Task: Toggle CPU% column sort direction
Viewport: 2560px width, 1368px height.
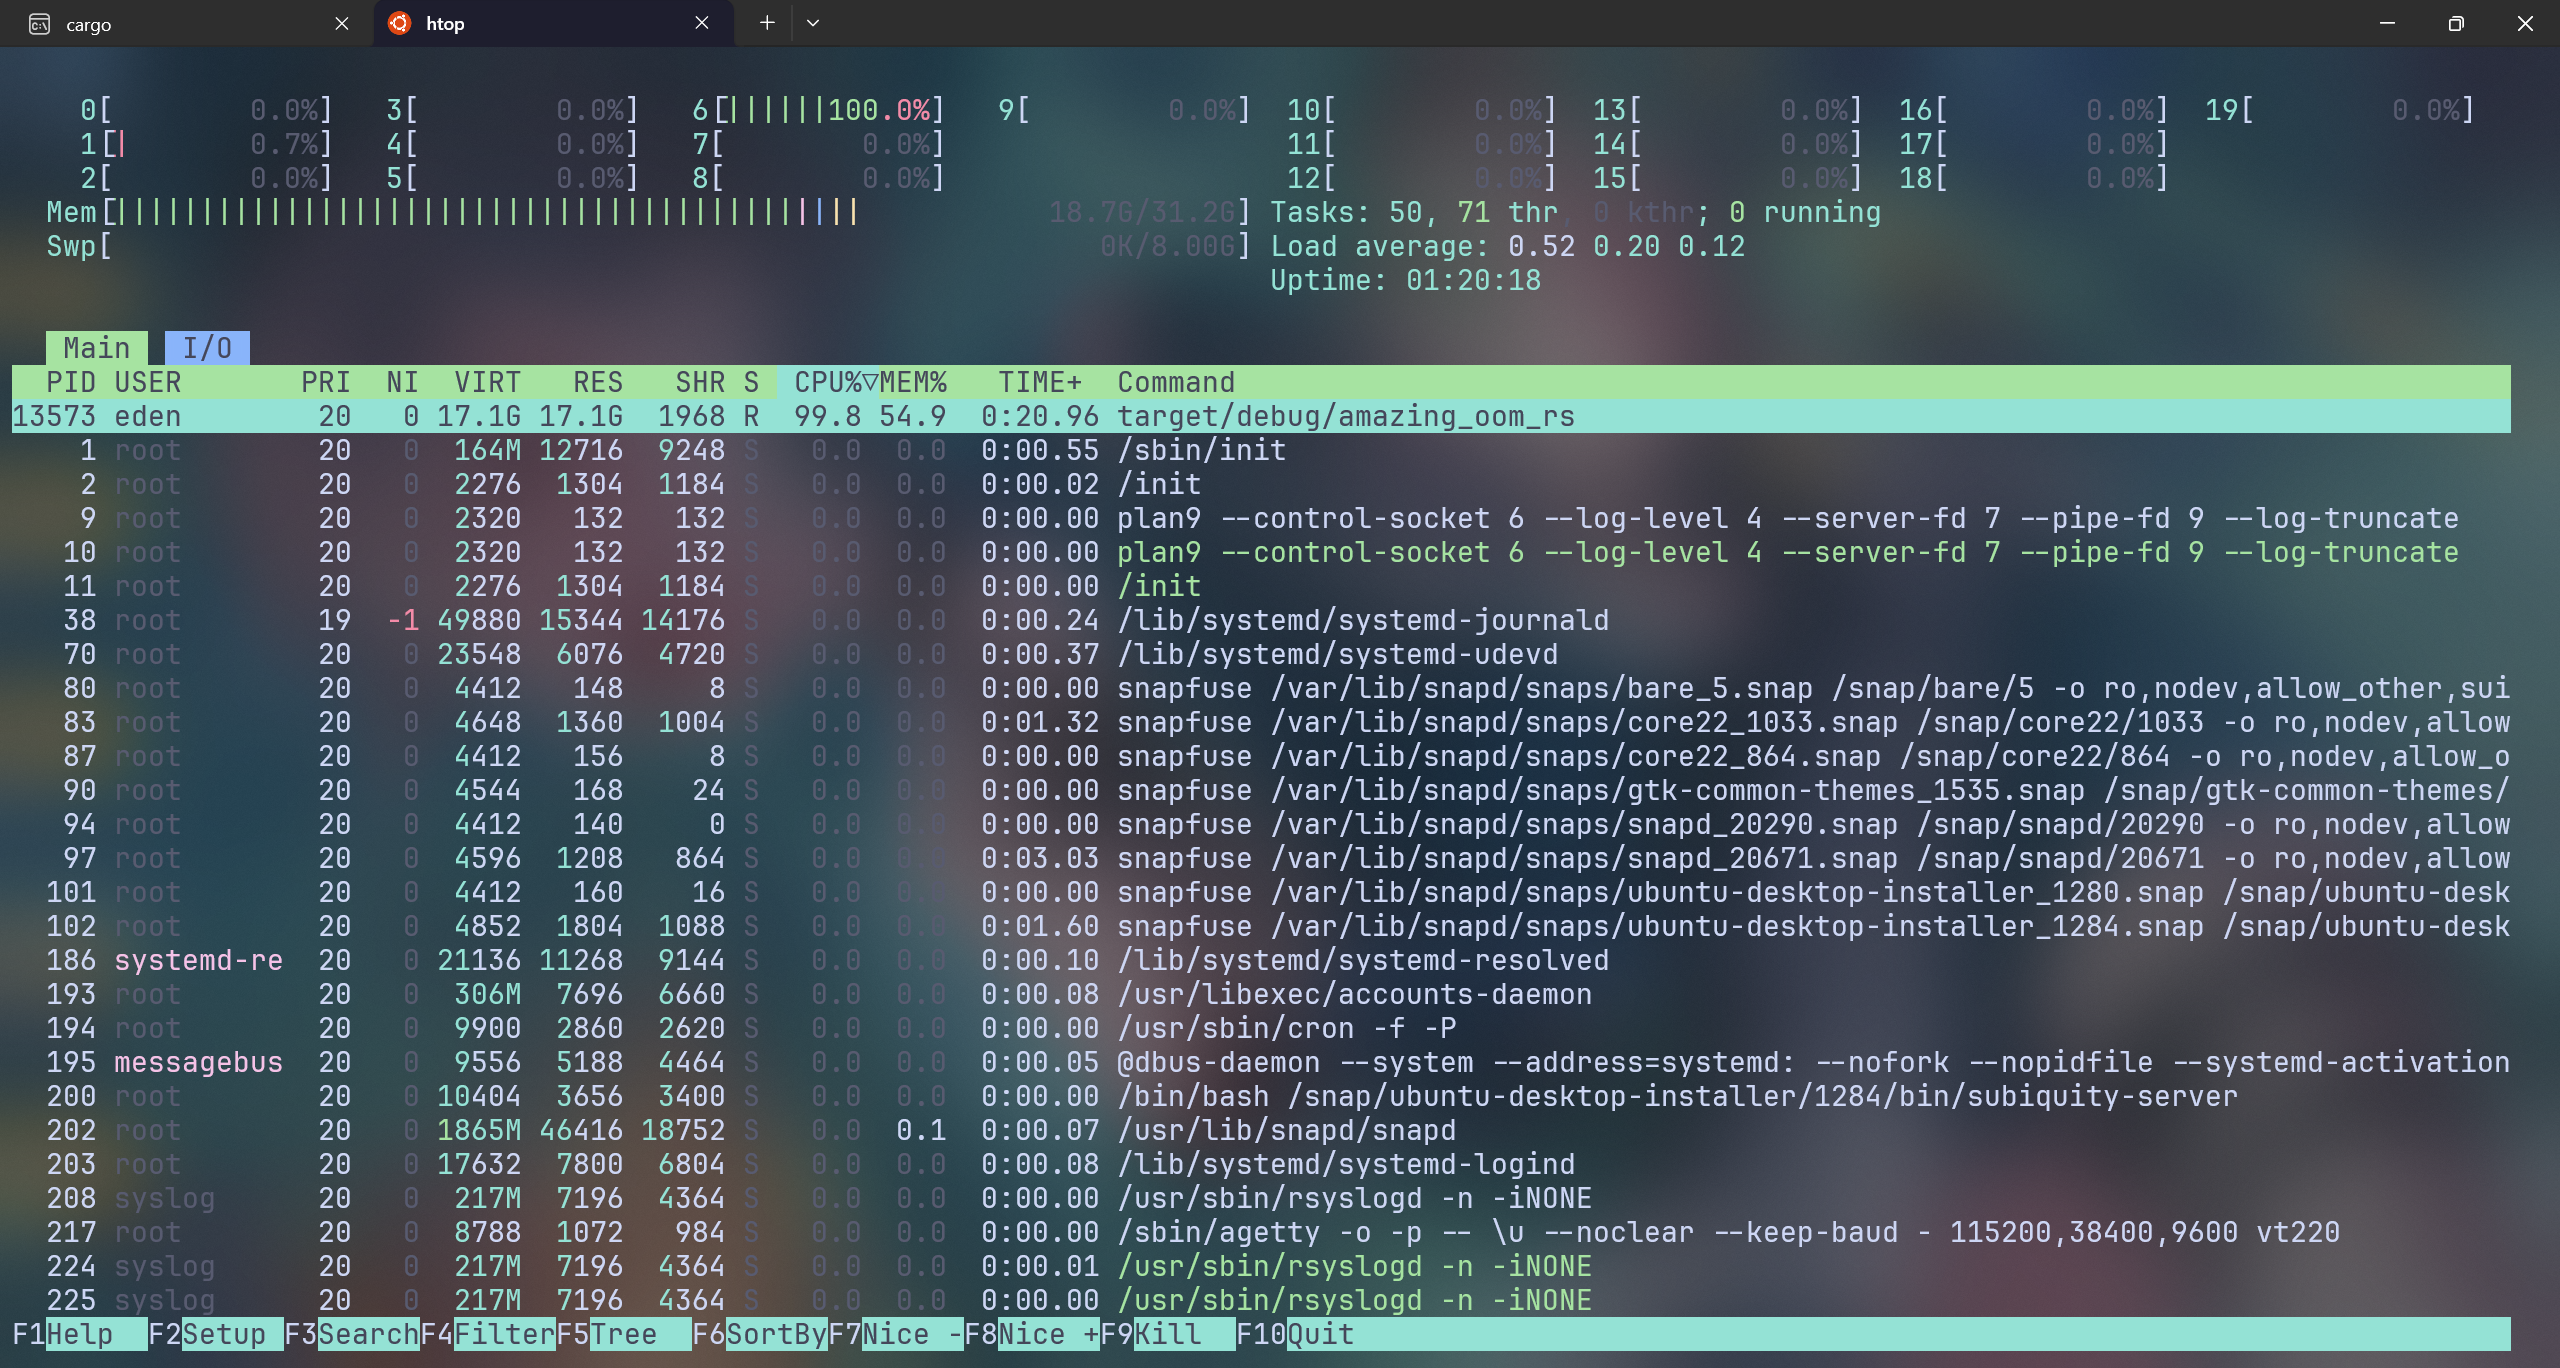Action: pyautogui.click(x=836, y=382)
